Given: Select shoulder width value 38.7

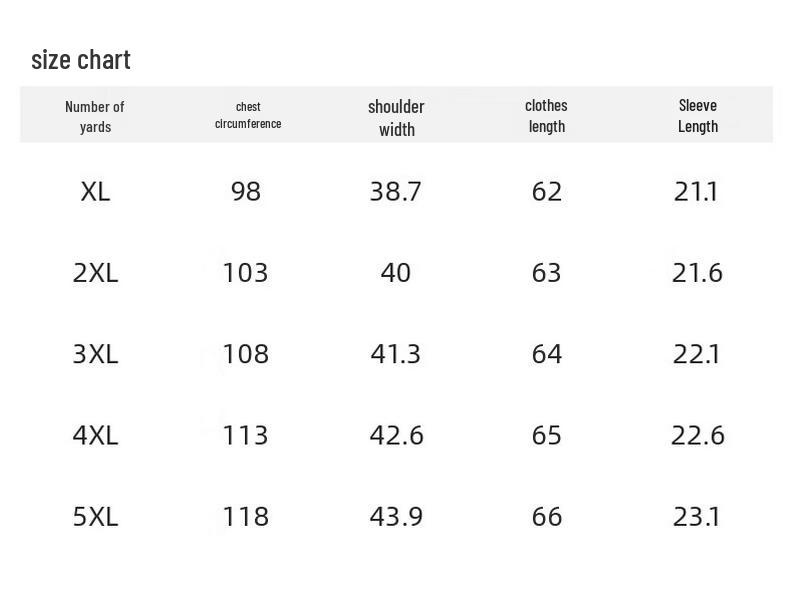Looking at the screenshot, I should click(x=396, y=191).
